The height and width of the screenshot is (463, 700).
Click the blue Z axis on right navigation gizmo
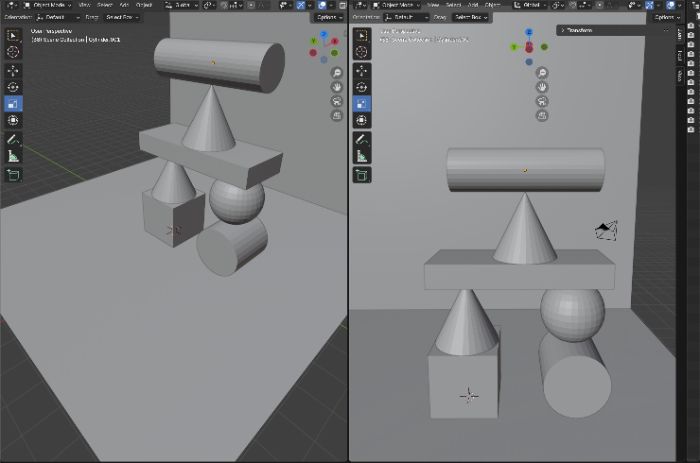click(529, 32)
